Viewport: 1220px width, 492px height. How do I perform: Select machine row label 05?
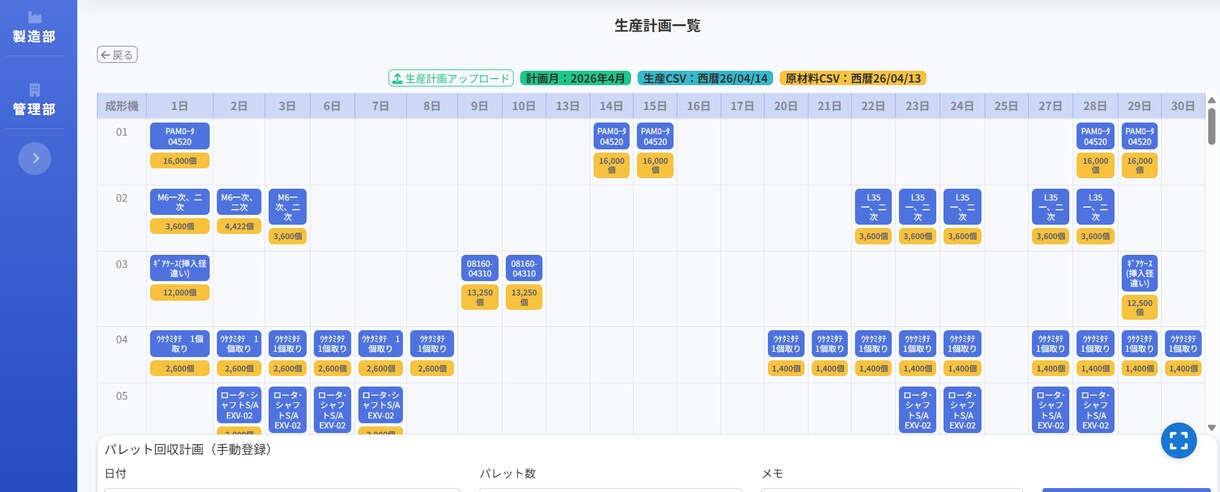122,396
